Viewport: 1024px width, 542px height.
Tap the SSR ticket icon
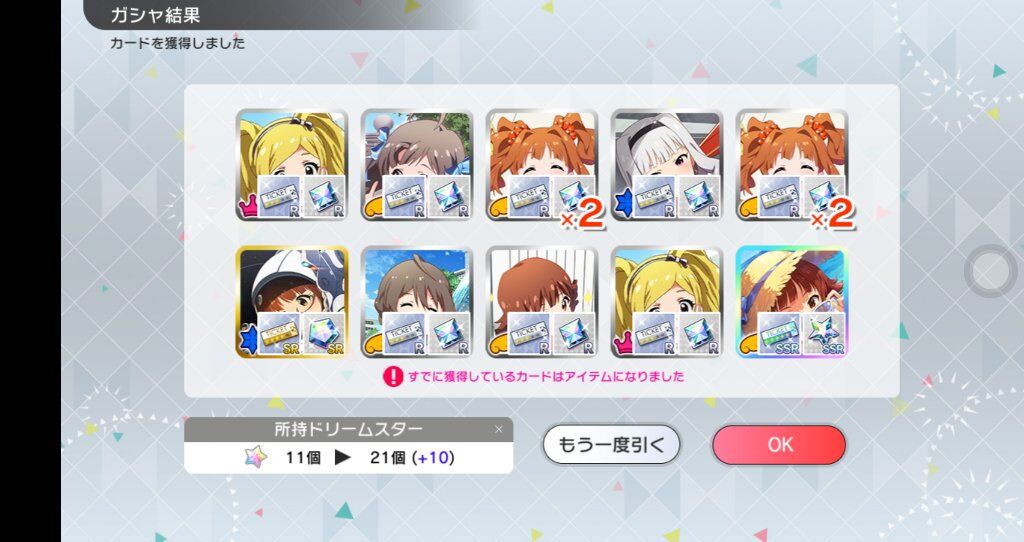(x=780, y=334)
